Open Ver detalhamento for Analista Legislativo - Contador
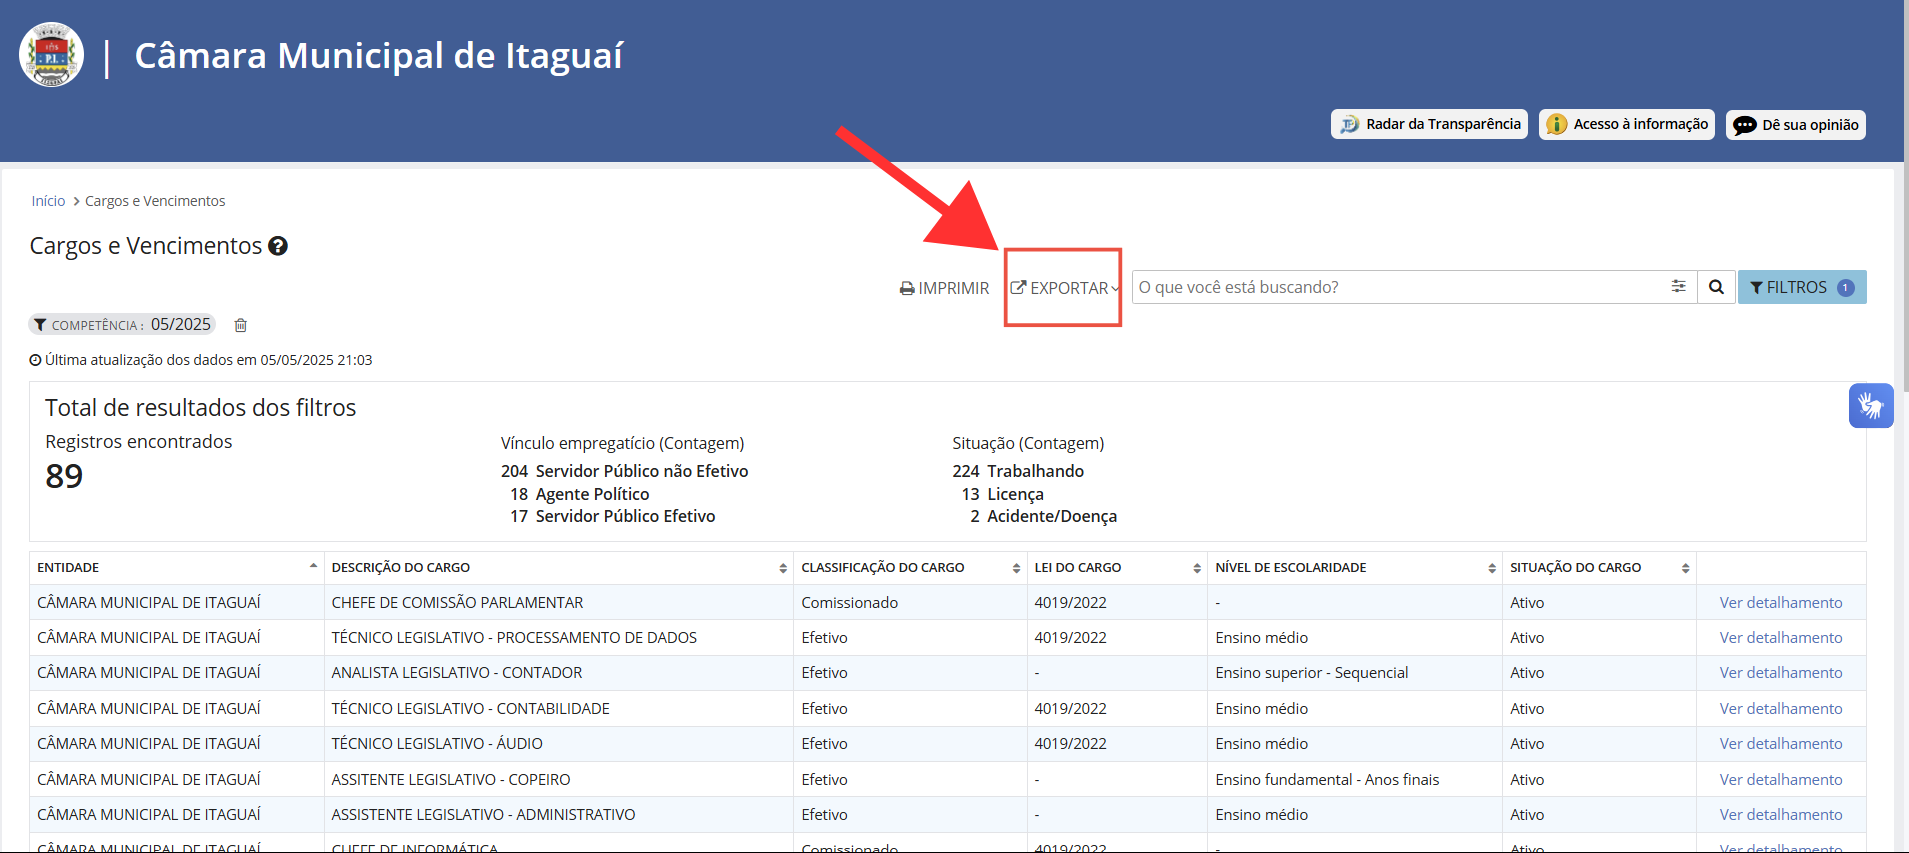Viewport: 1909px width, 853px height. pyautogui.click(x=1781, y=673)
